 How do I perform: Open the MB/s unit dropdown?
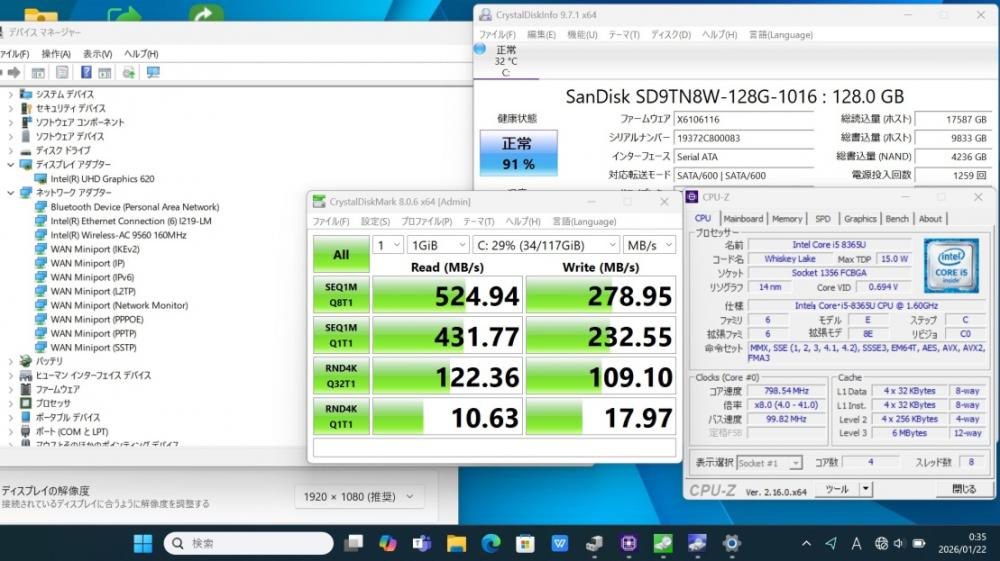(649, 245)
